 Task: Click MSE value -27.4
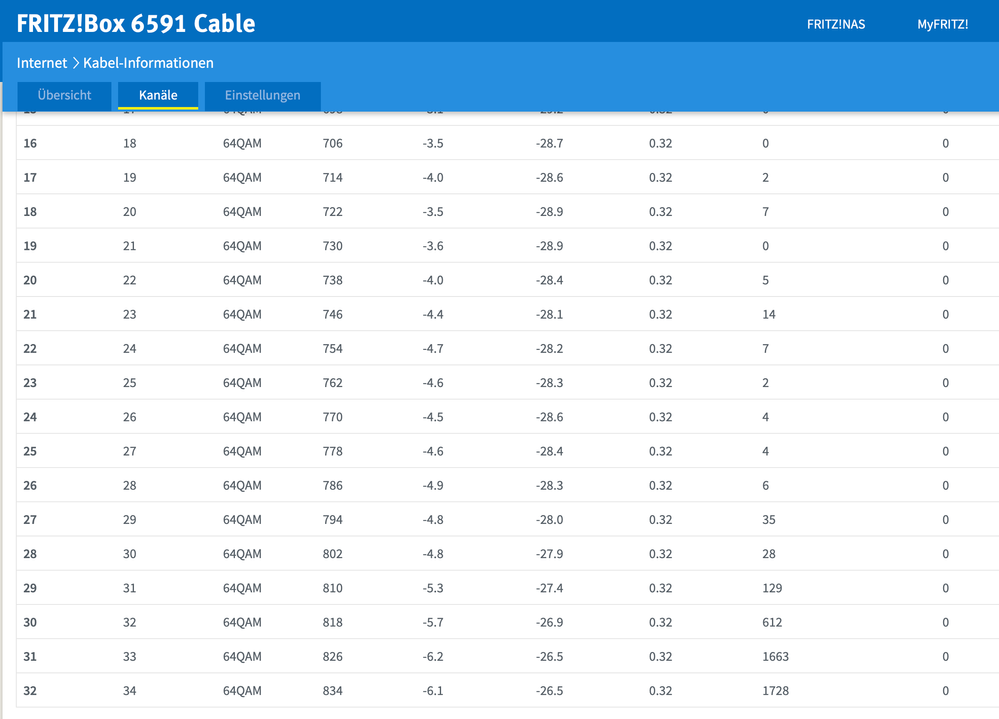click(x=549, y=588)
